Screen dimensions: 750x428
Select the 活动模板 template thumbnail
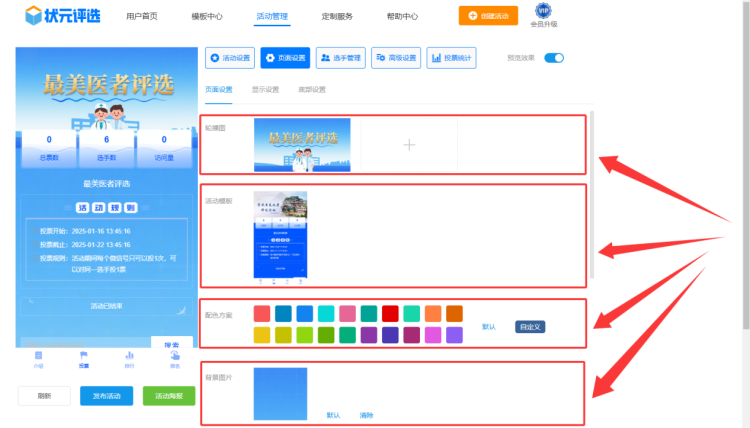tap(280, 235)
